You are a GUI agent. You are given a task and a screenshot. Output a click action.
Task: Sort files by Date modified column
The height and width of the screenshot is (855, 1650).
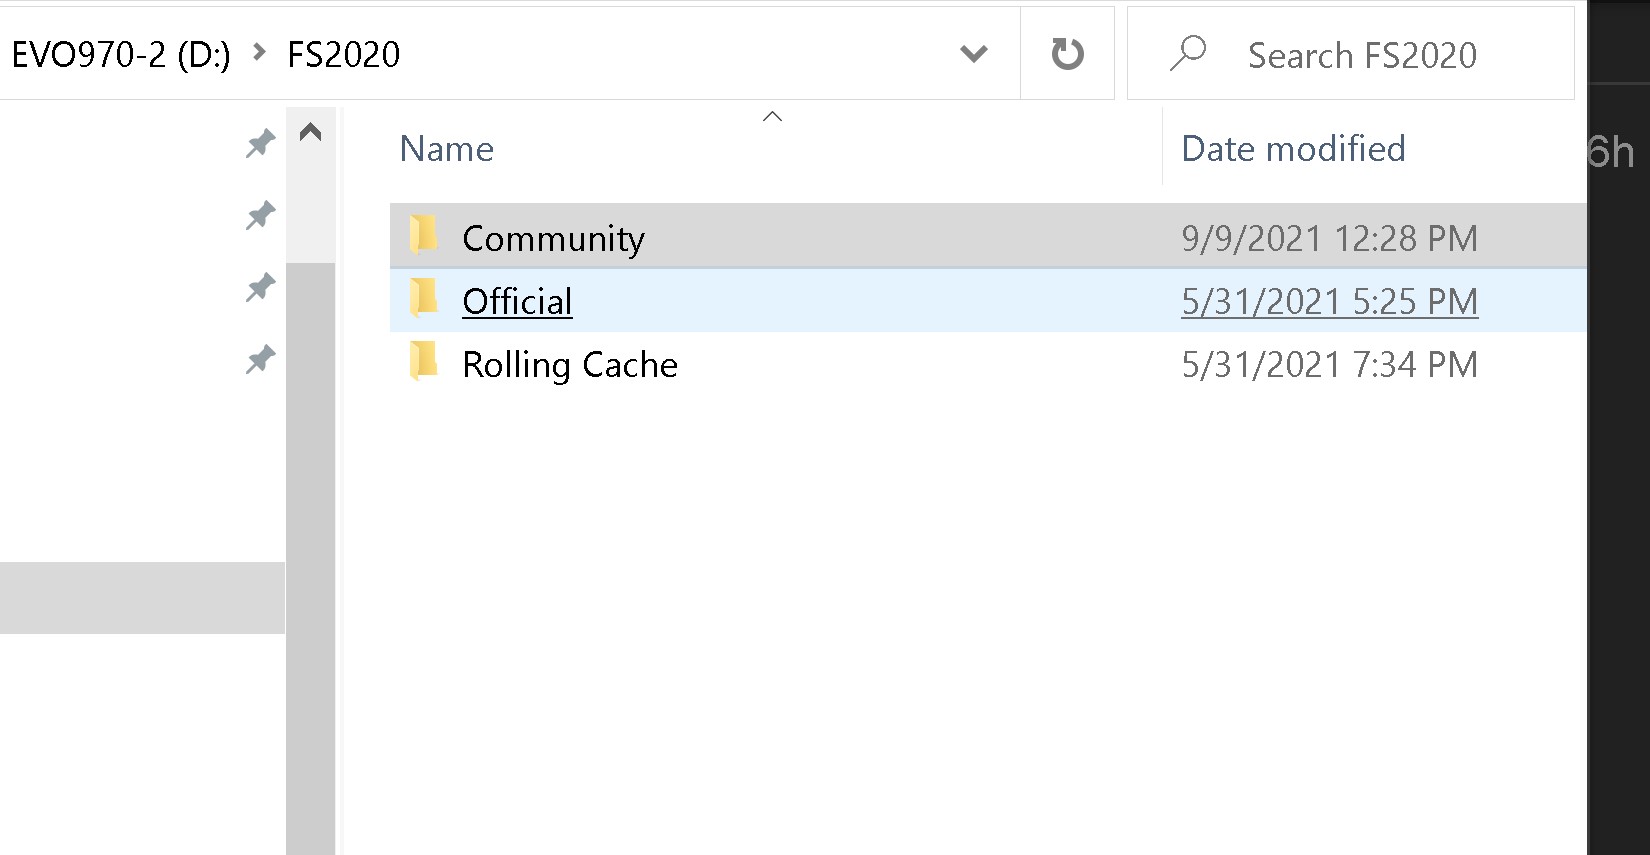1293,149
